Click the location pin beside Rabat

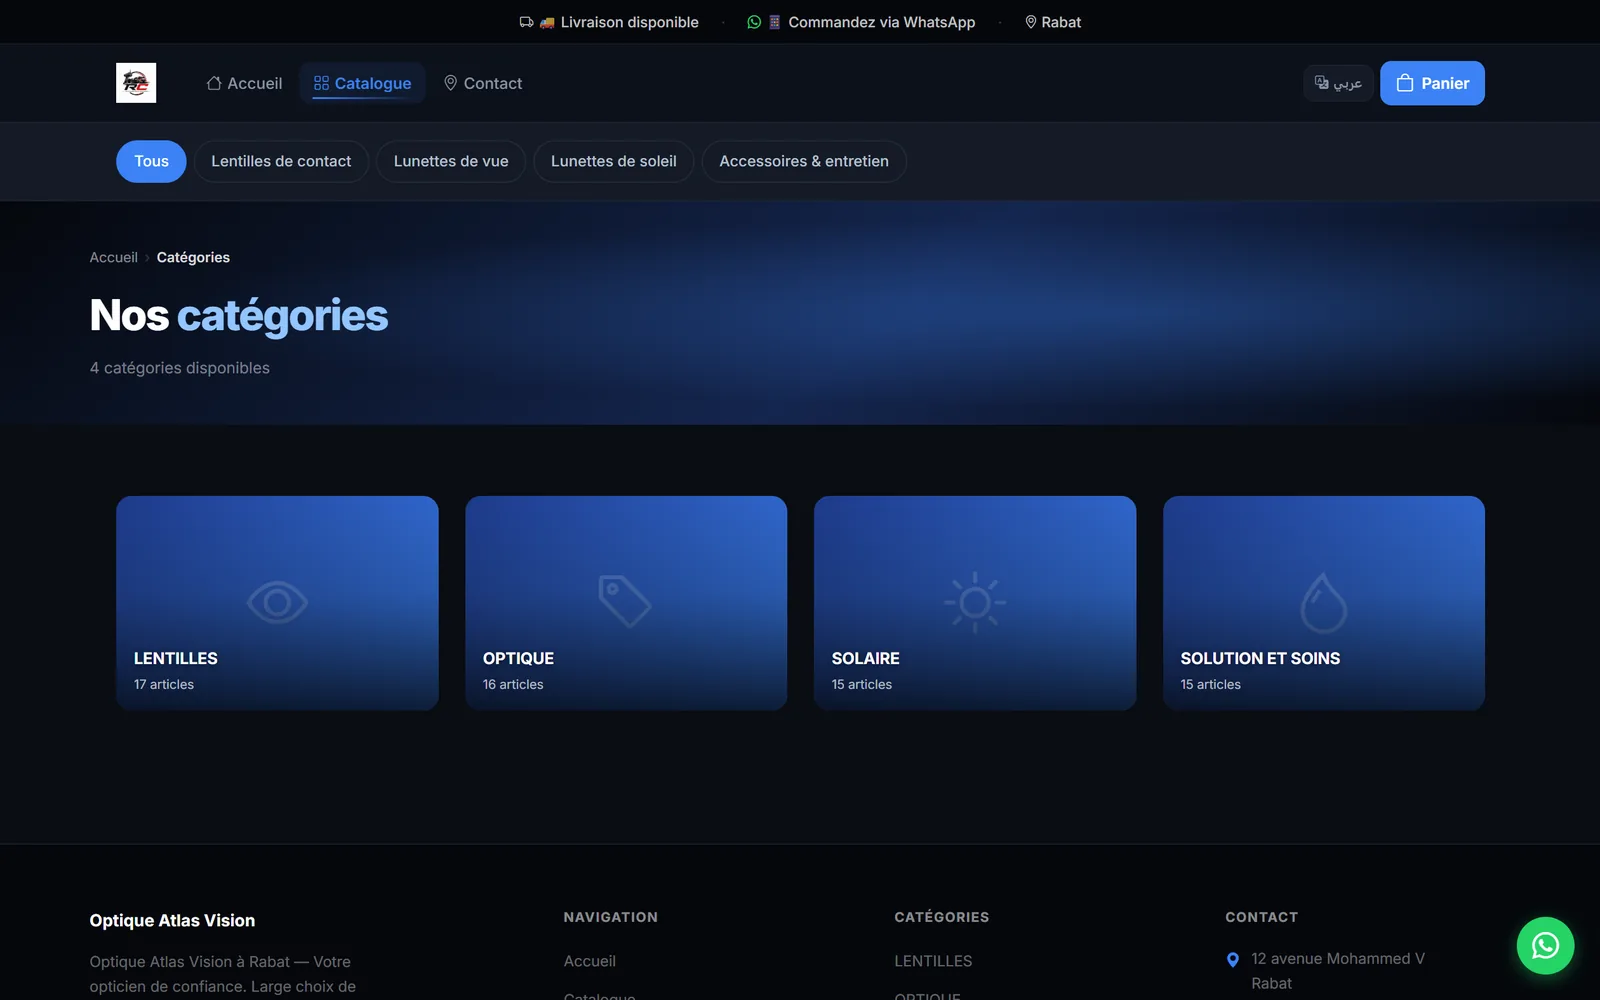click(x=1030, y=22)
